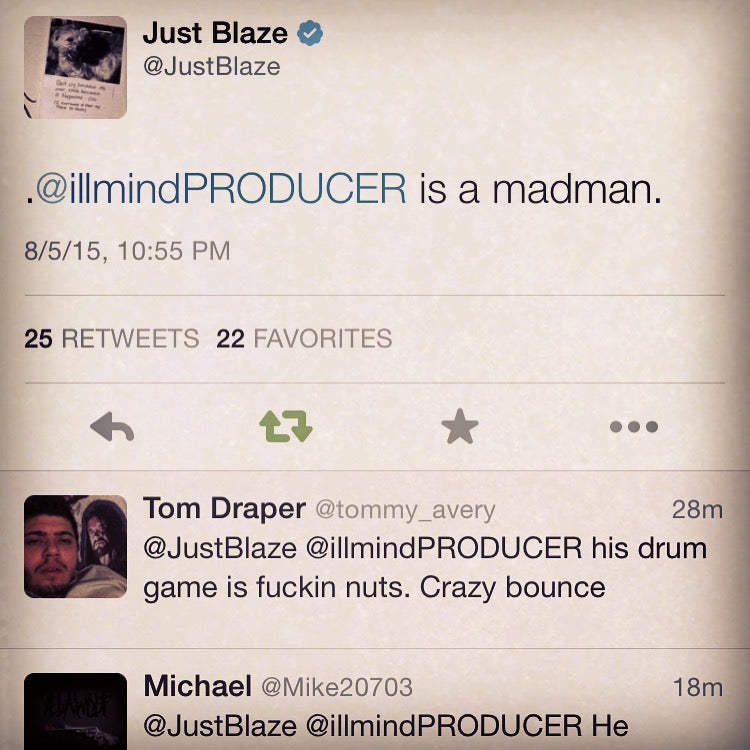The height and width of the screenshot is (750, 750).
Task: Open Just Blaze's profile picture
Action: tap(75, 68)
